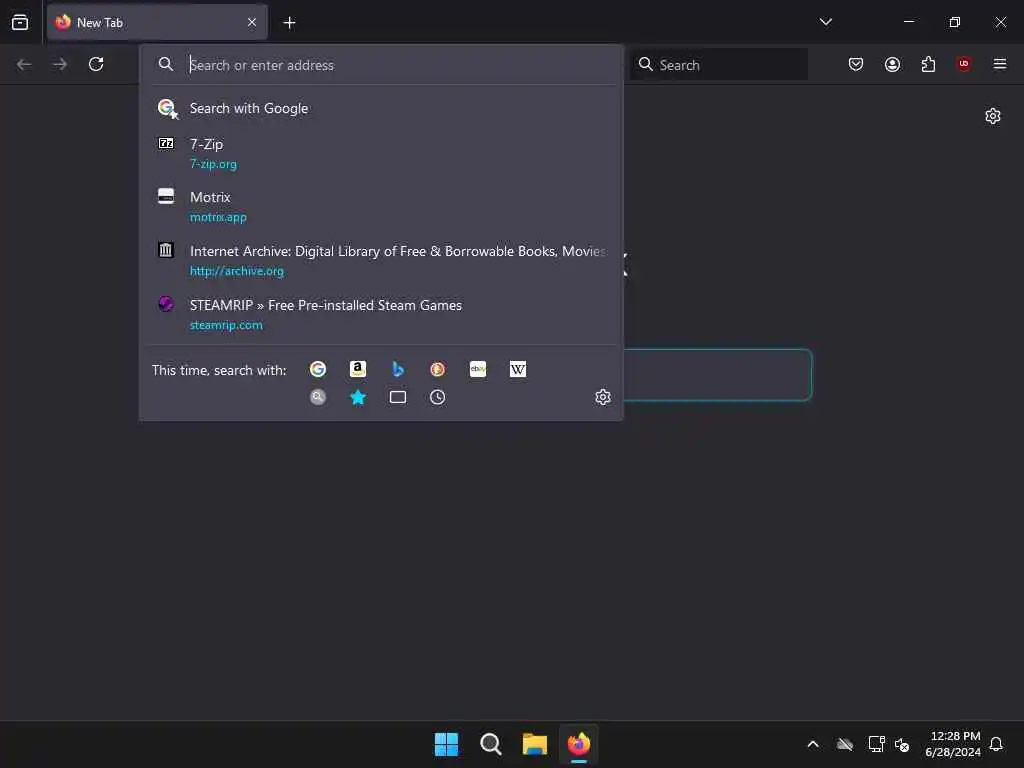Search this time with Amazon icon
The image size is (1024, 768).
click(x=358, y=370)
